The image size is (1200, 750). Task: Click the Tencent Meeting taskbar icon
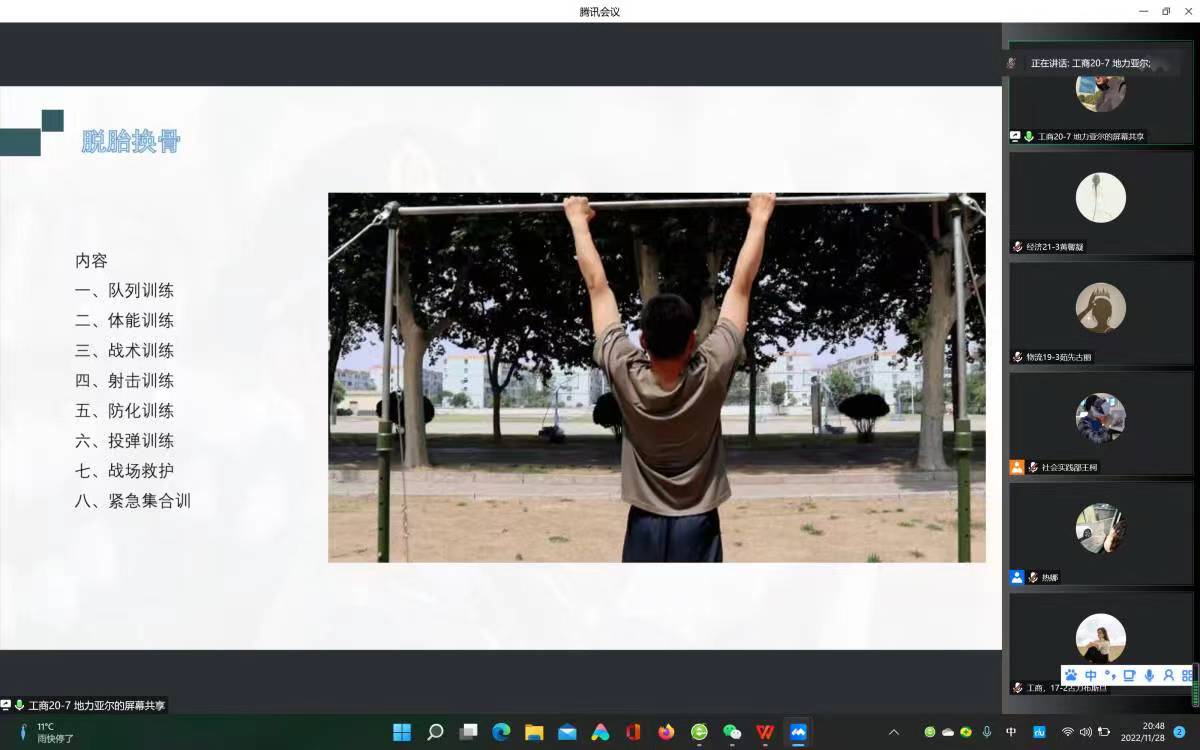tap(798, 732)
